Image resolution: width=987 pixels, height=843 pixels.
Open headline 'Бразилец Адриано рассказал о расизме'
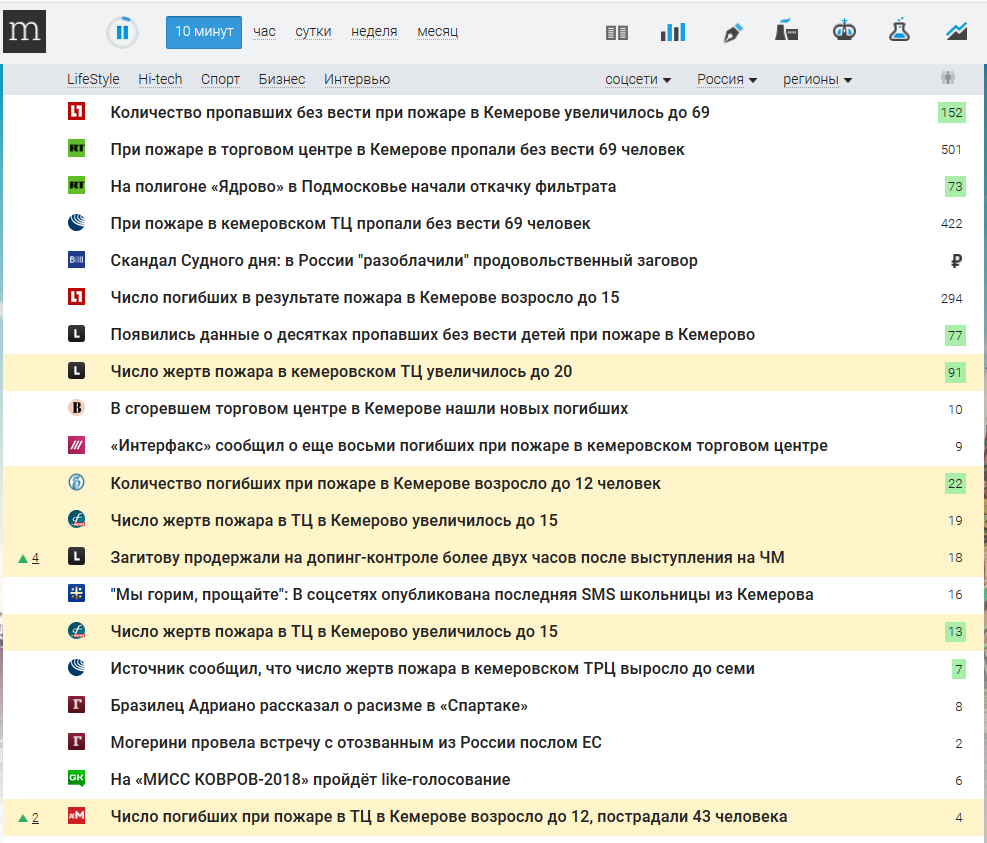click(319, 706)
